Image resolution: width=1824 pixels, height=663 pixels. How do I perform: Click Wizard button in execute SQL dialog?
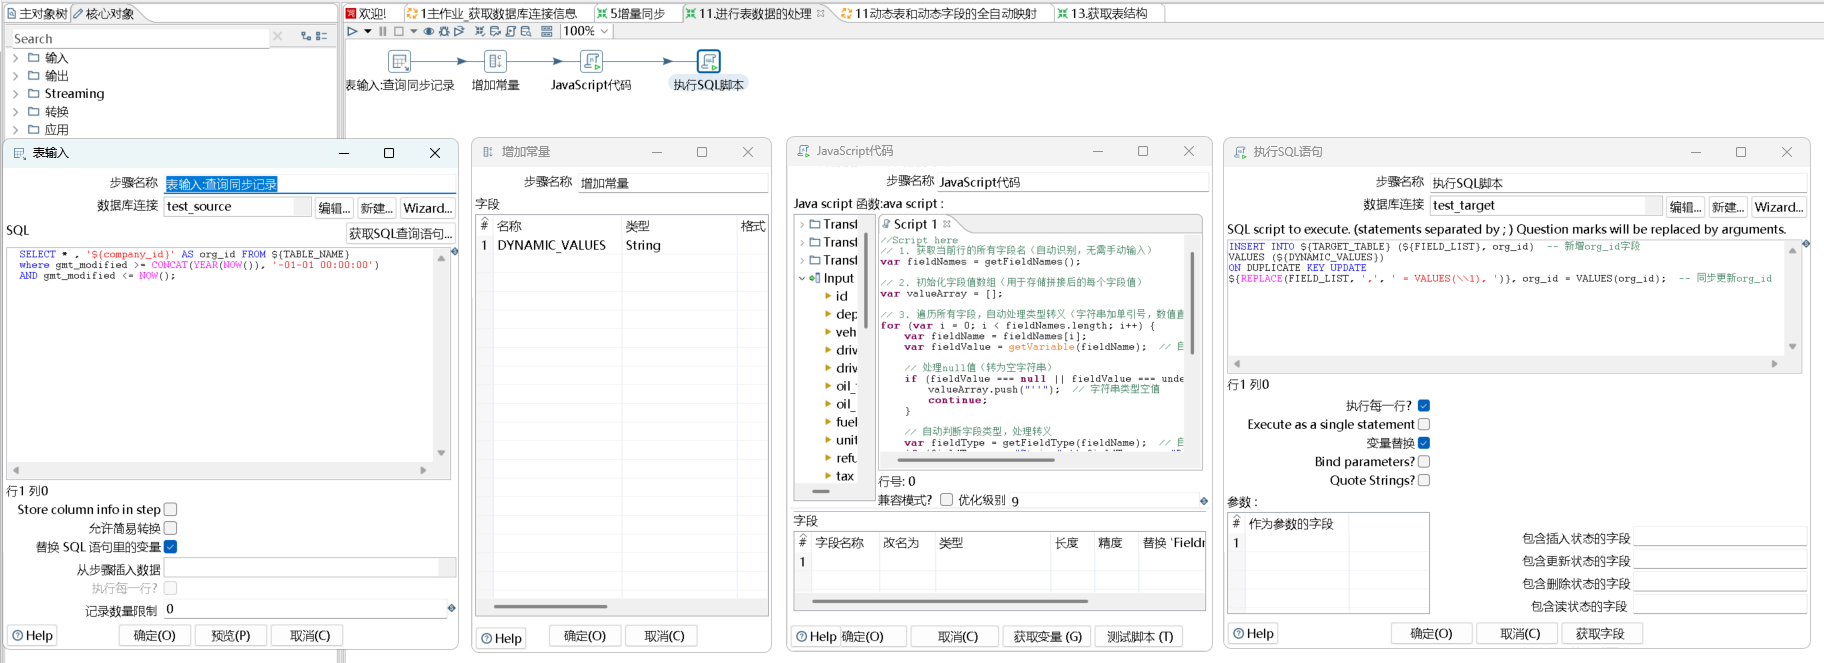pyautogui.click(x=1779, y=207)
